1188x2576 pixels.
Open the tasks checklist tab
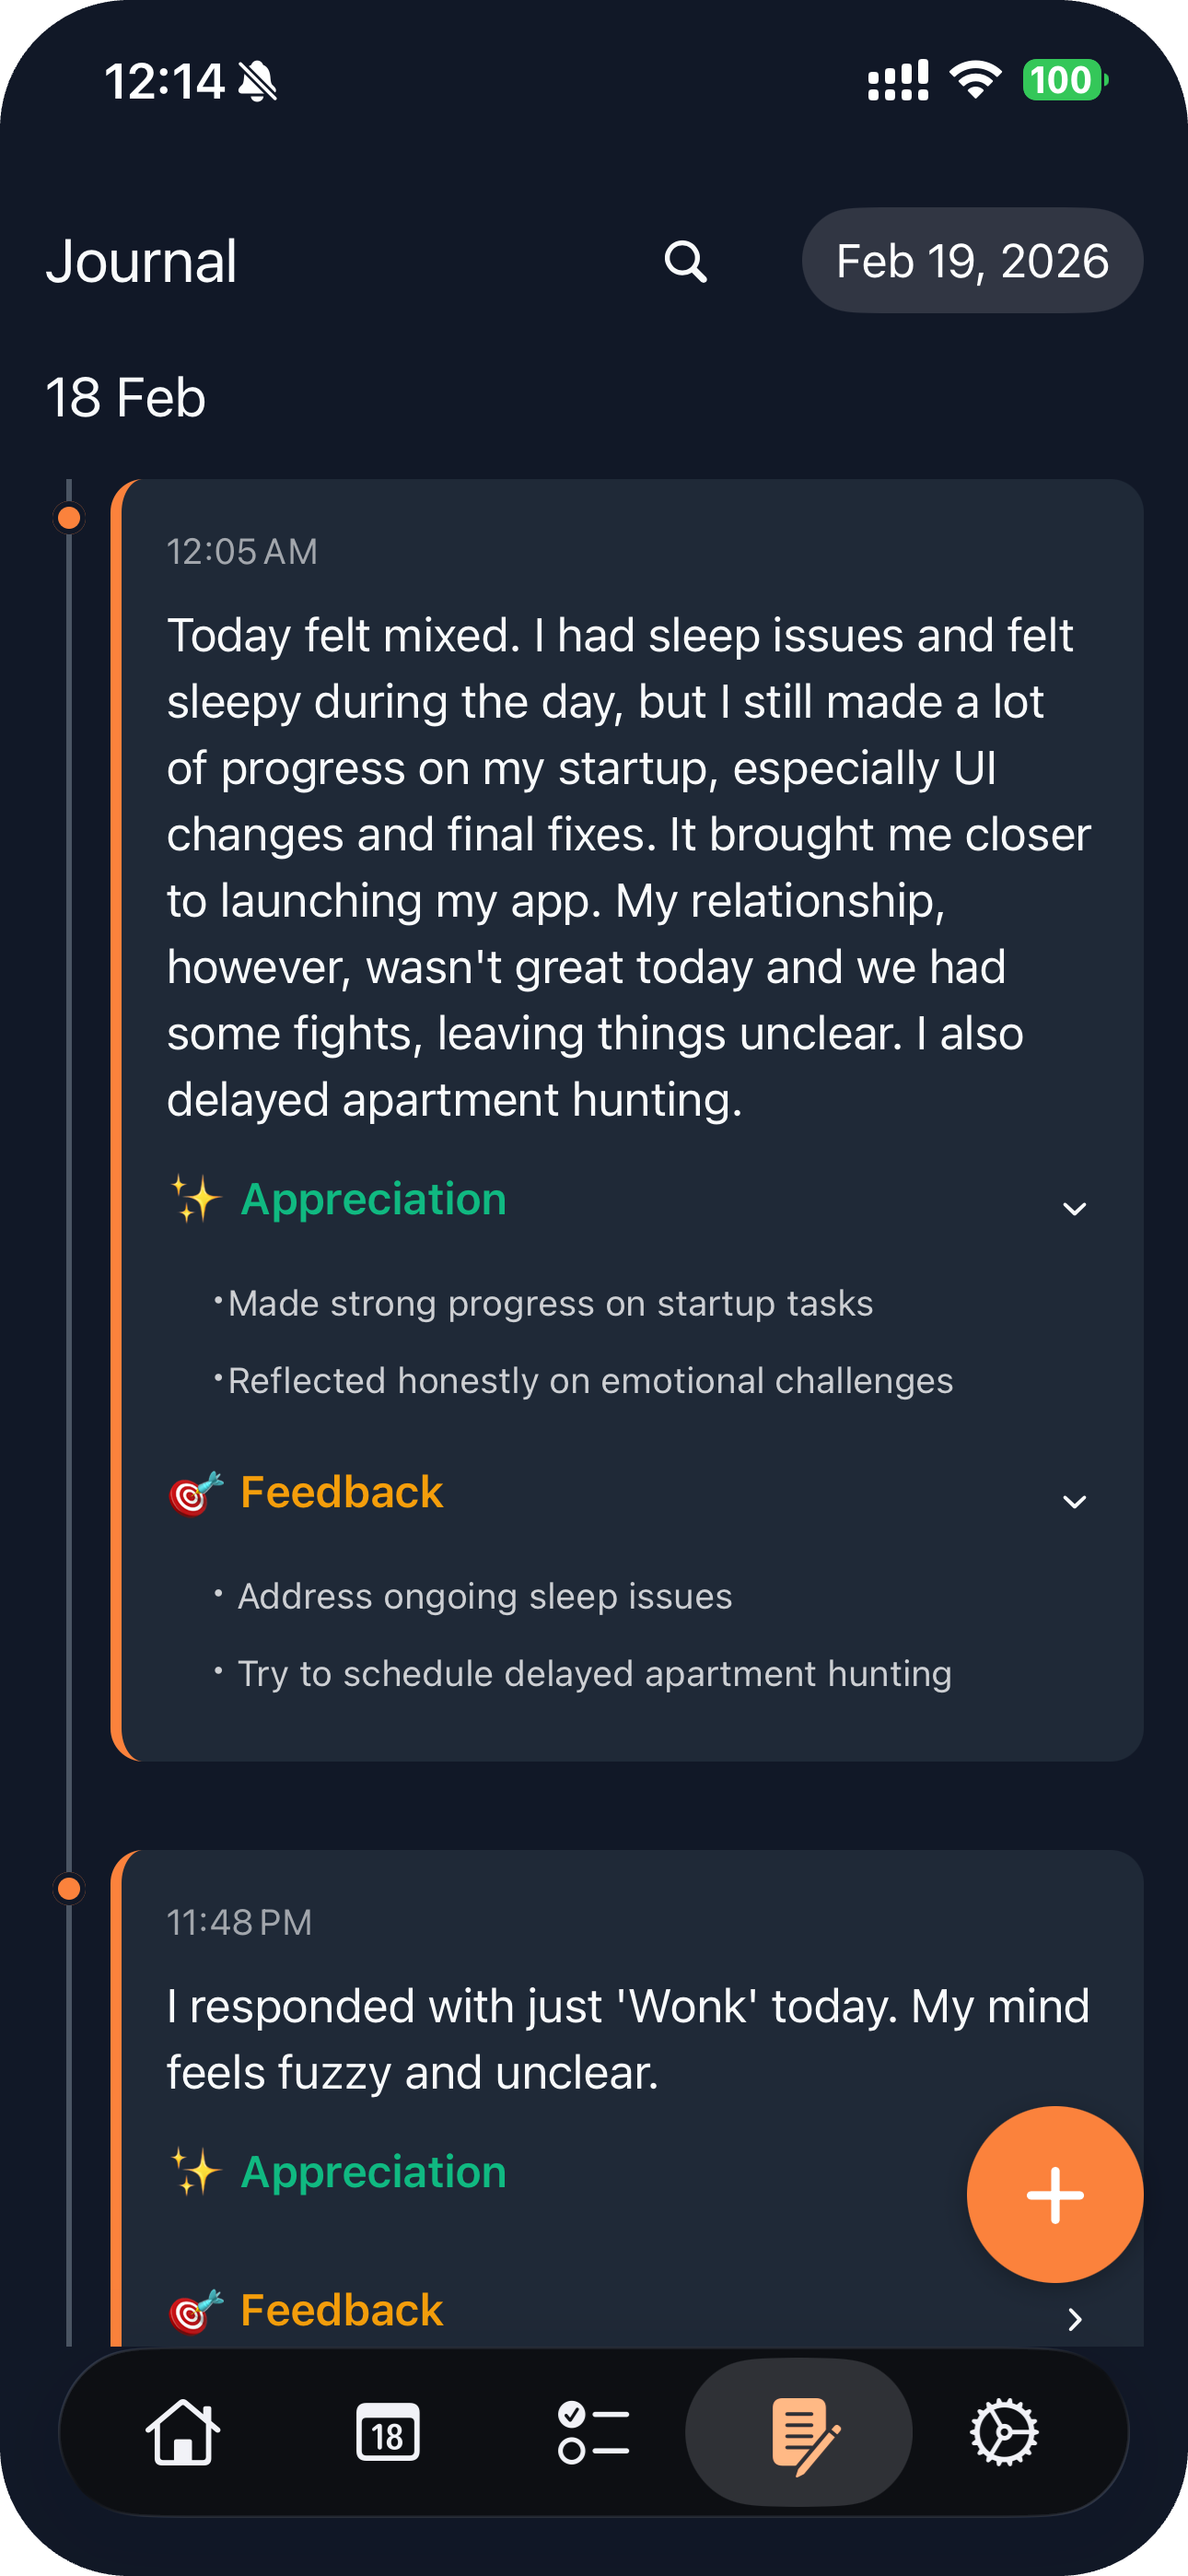coord(593,2432)
